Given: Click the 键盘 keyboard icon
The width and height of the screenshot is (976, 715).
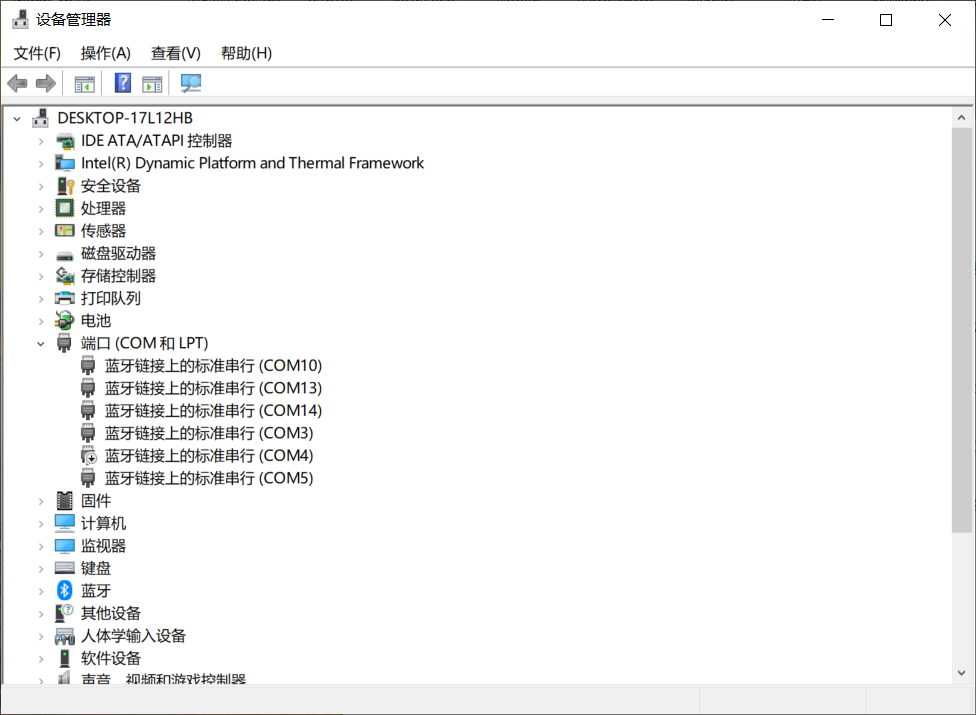Looking at the screenshot, I should point(65,568).
